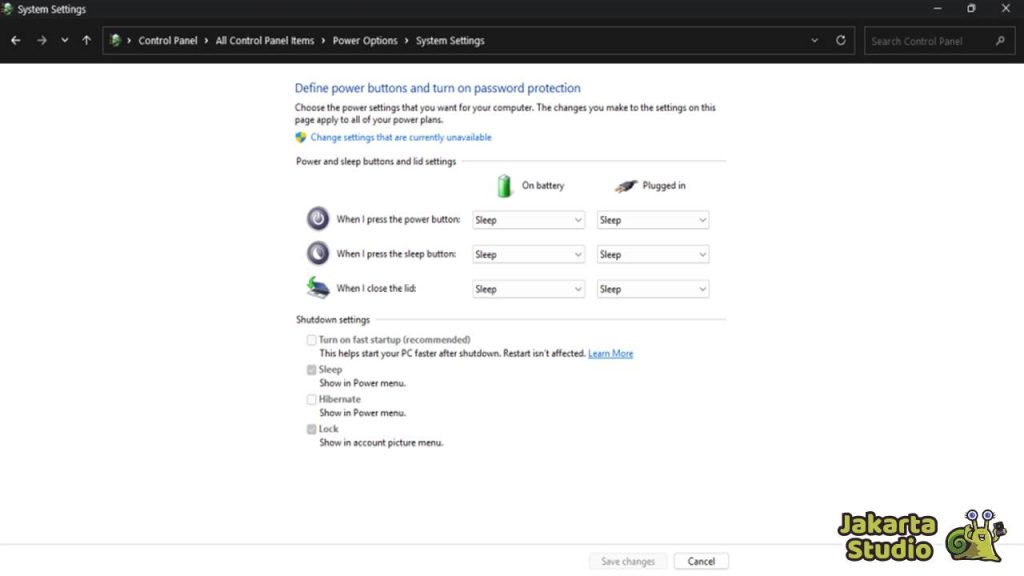The width and height of the screenshot is (1024, 576).
Task: Click 'Show in account picture menu.' text
Action: 381,443
